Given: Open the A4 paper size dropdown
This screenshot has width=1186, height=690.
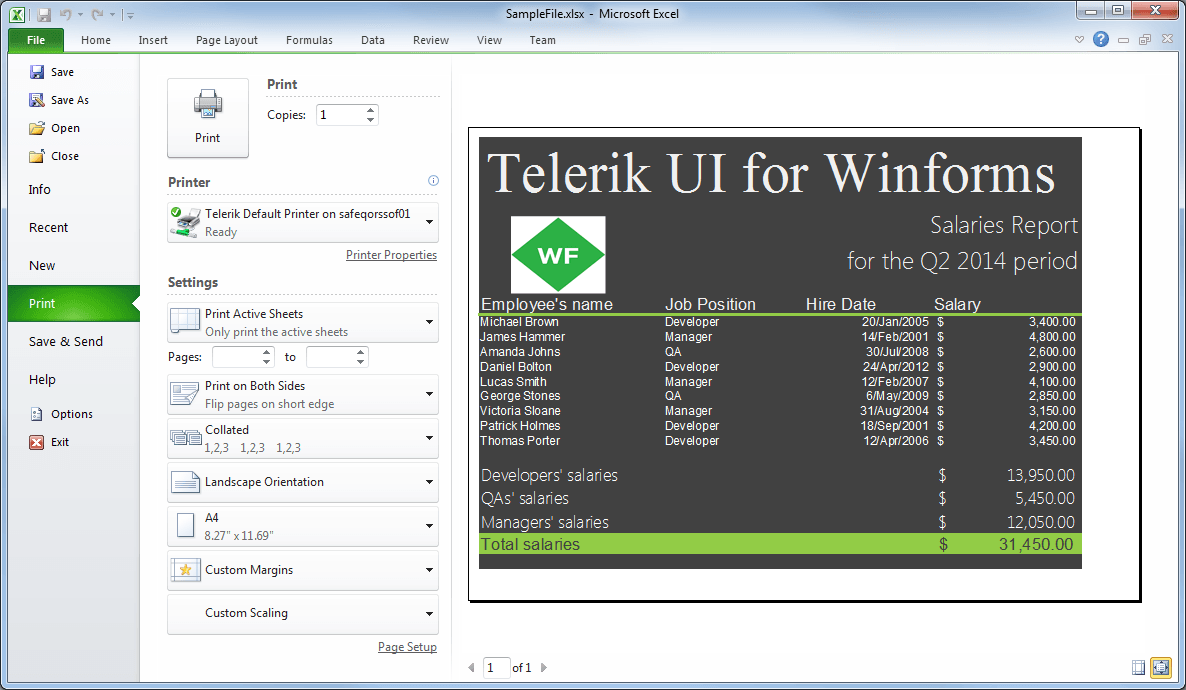Looking at the screenshot, I should 303,526.
